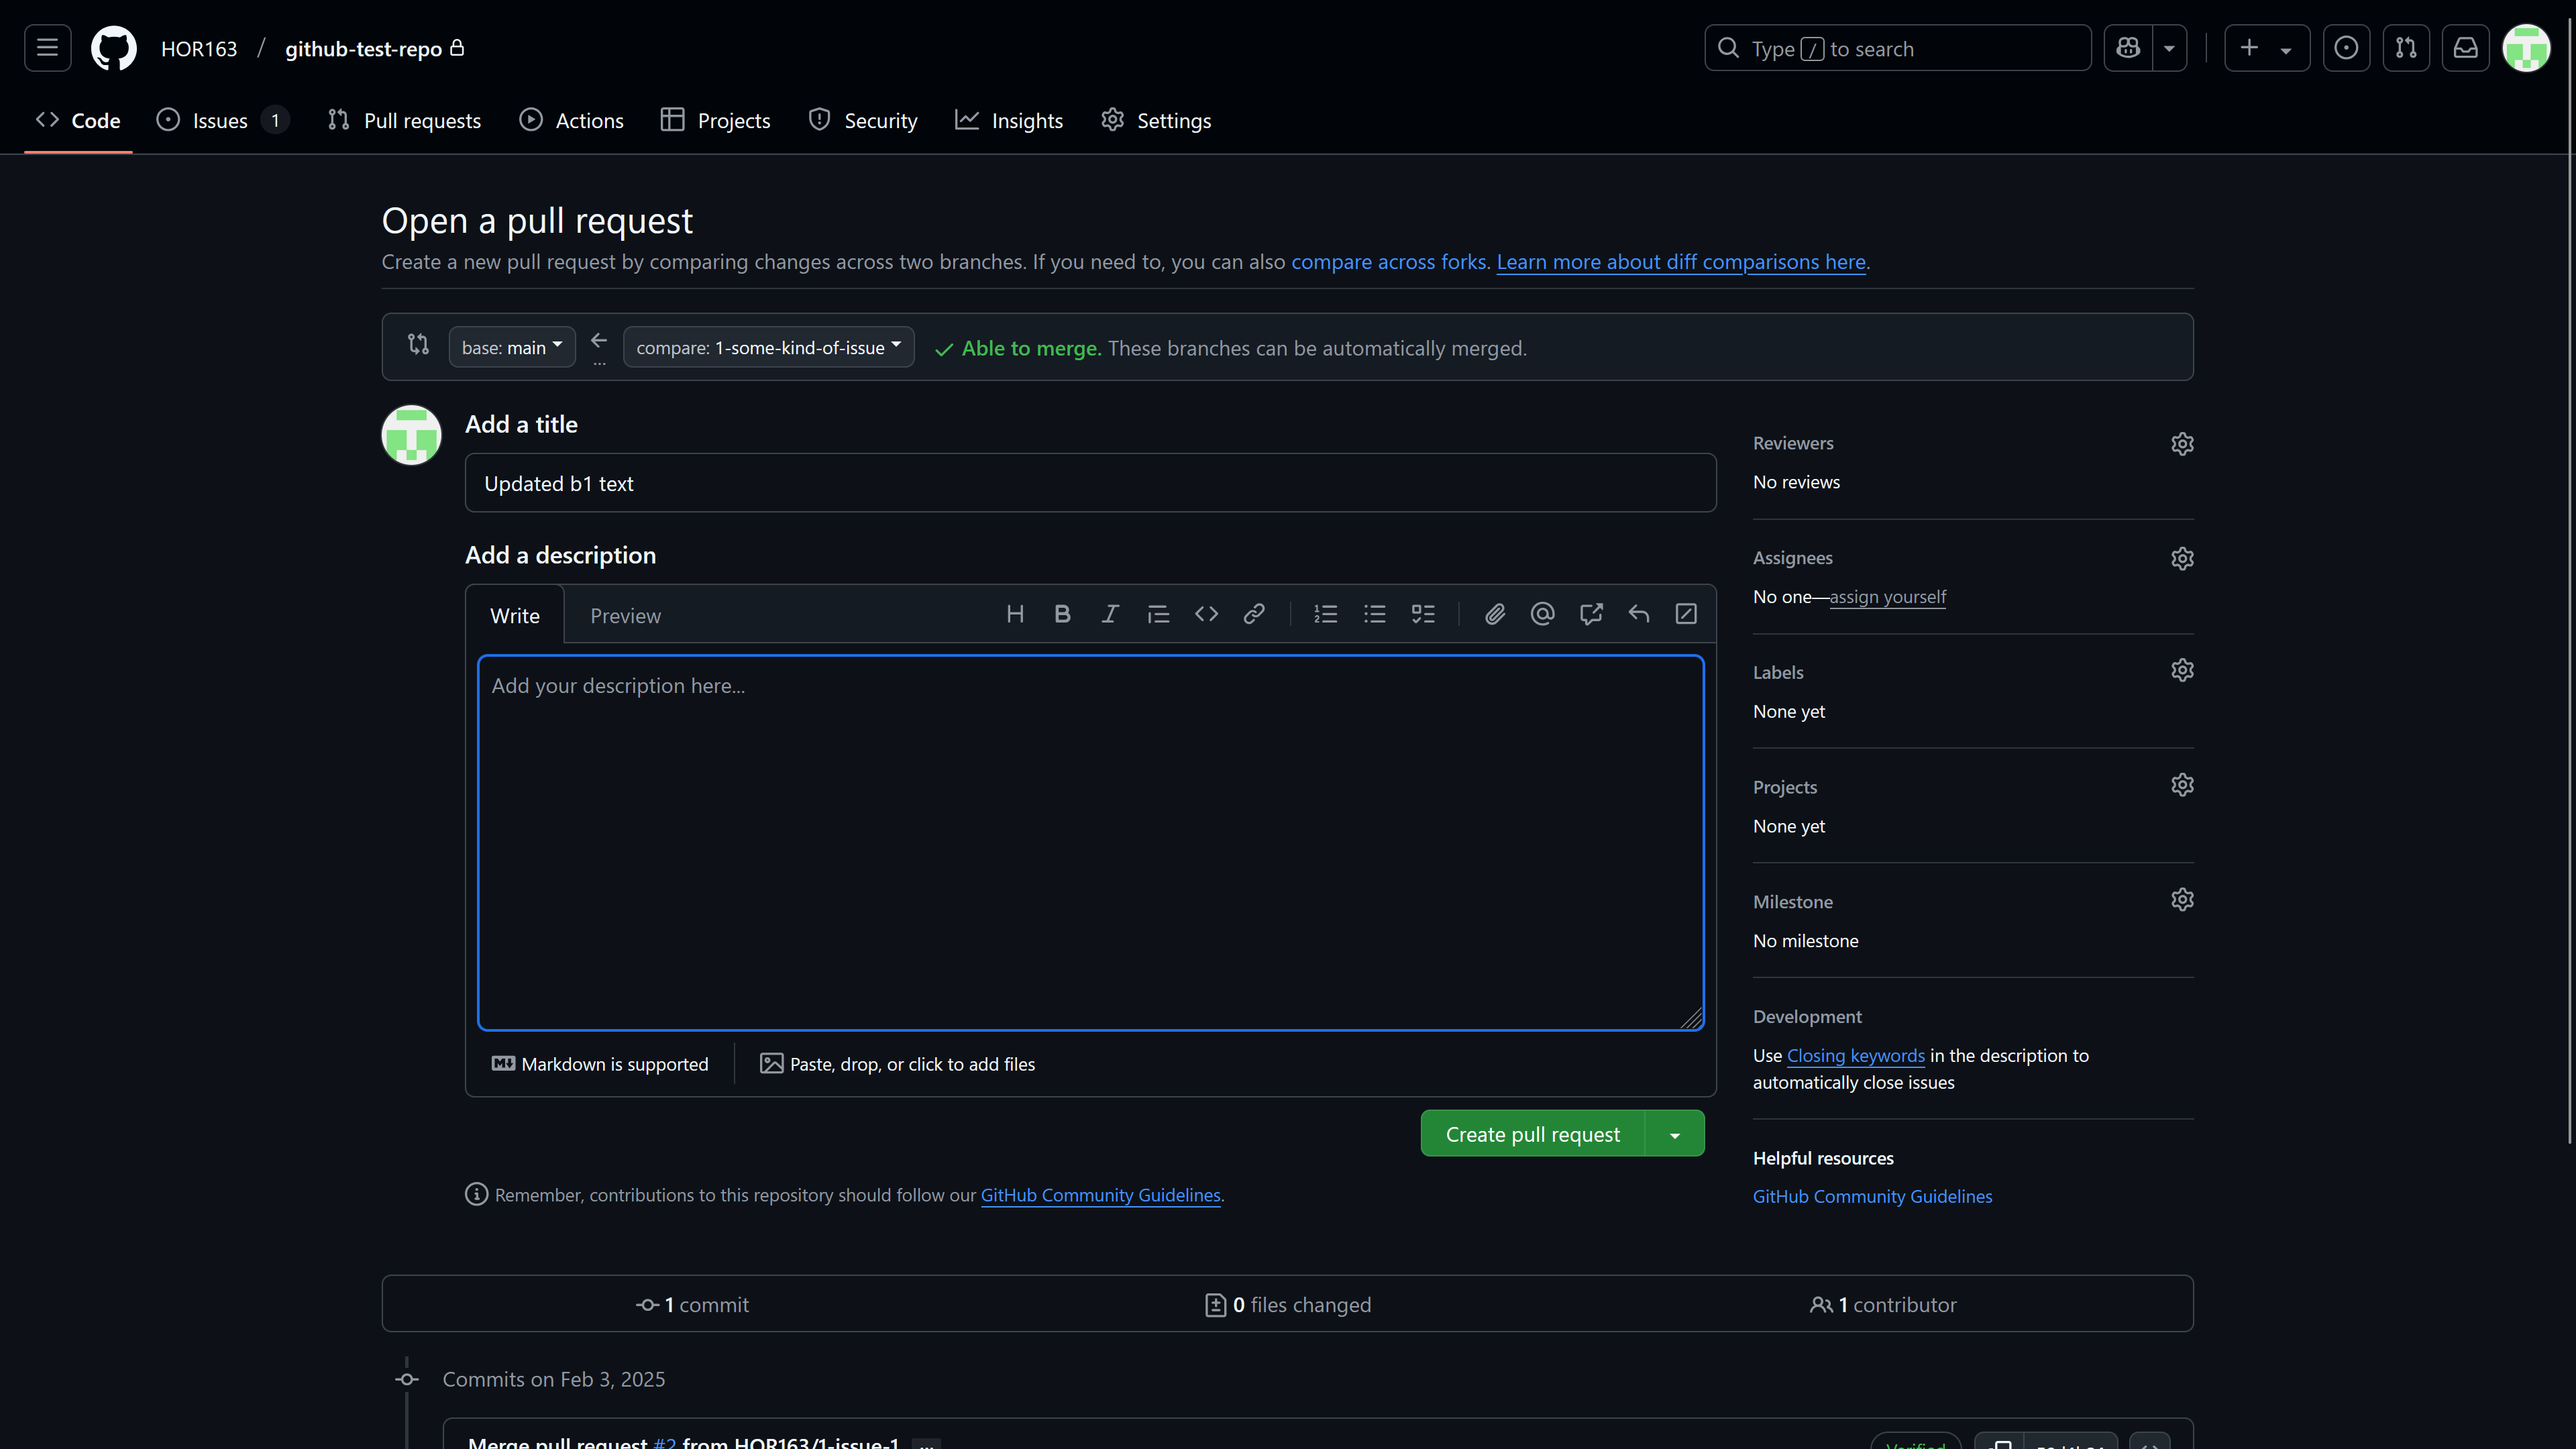The image size is (2576, 1449).
Task: Expand the base: main branch dropdown
Action: (x=512, y=347)
